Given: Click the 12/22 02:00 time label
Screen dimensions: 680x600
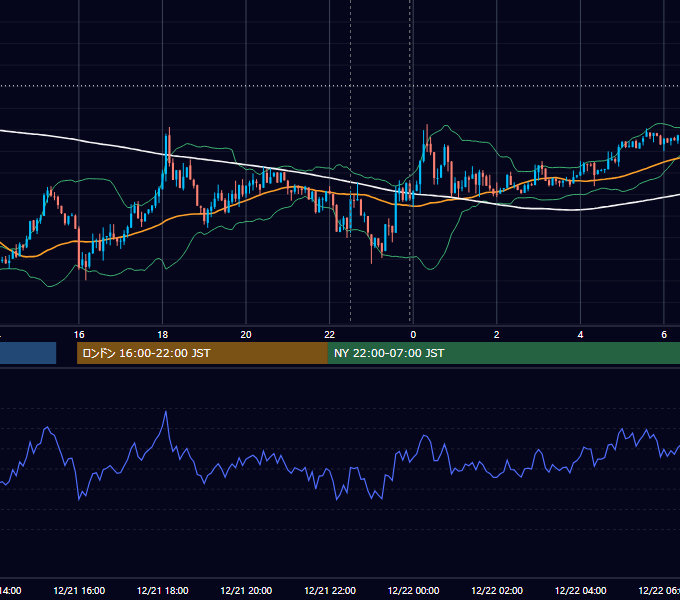Looking at the screenshot, I should (497, 590).
